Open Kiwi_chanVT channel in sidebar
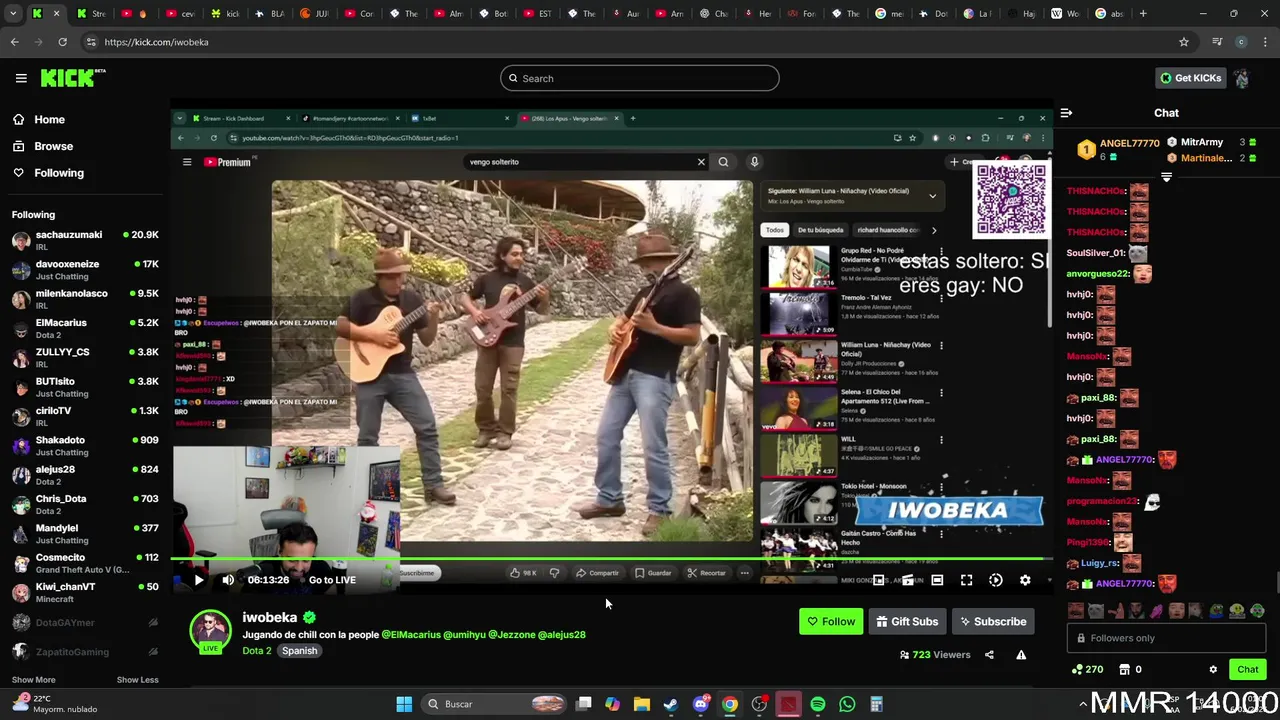 tap(85, 592)
